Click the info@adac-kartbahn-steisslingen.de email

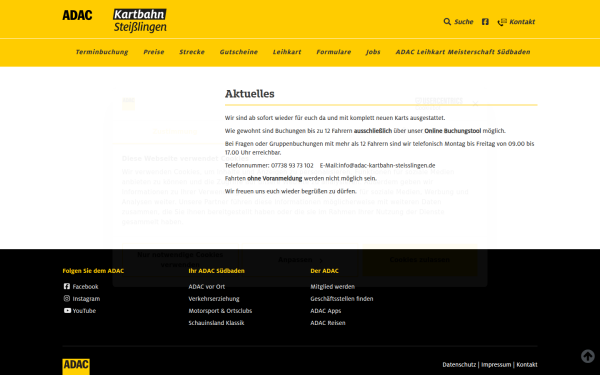coord(387,166)
